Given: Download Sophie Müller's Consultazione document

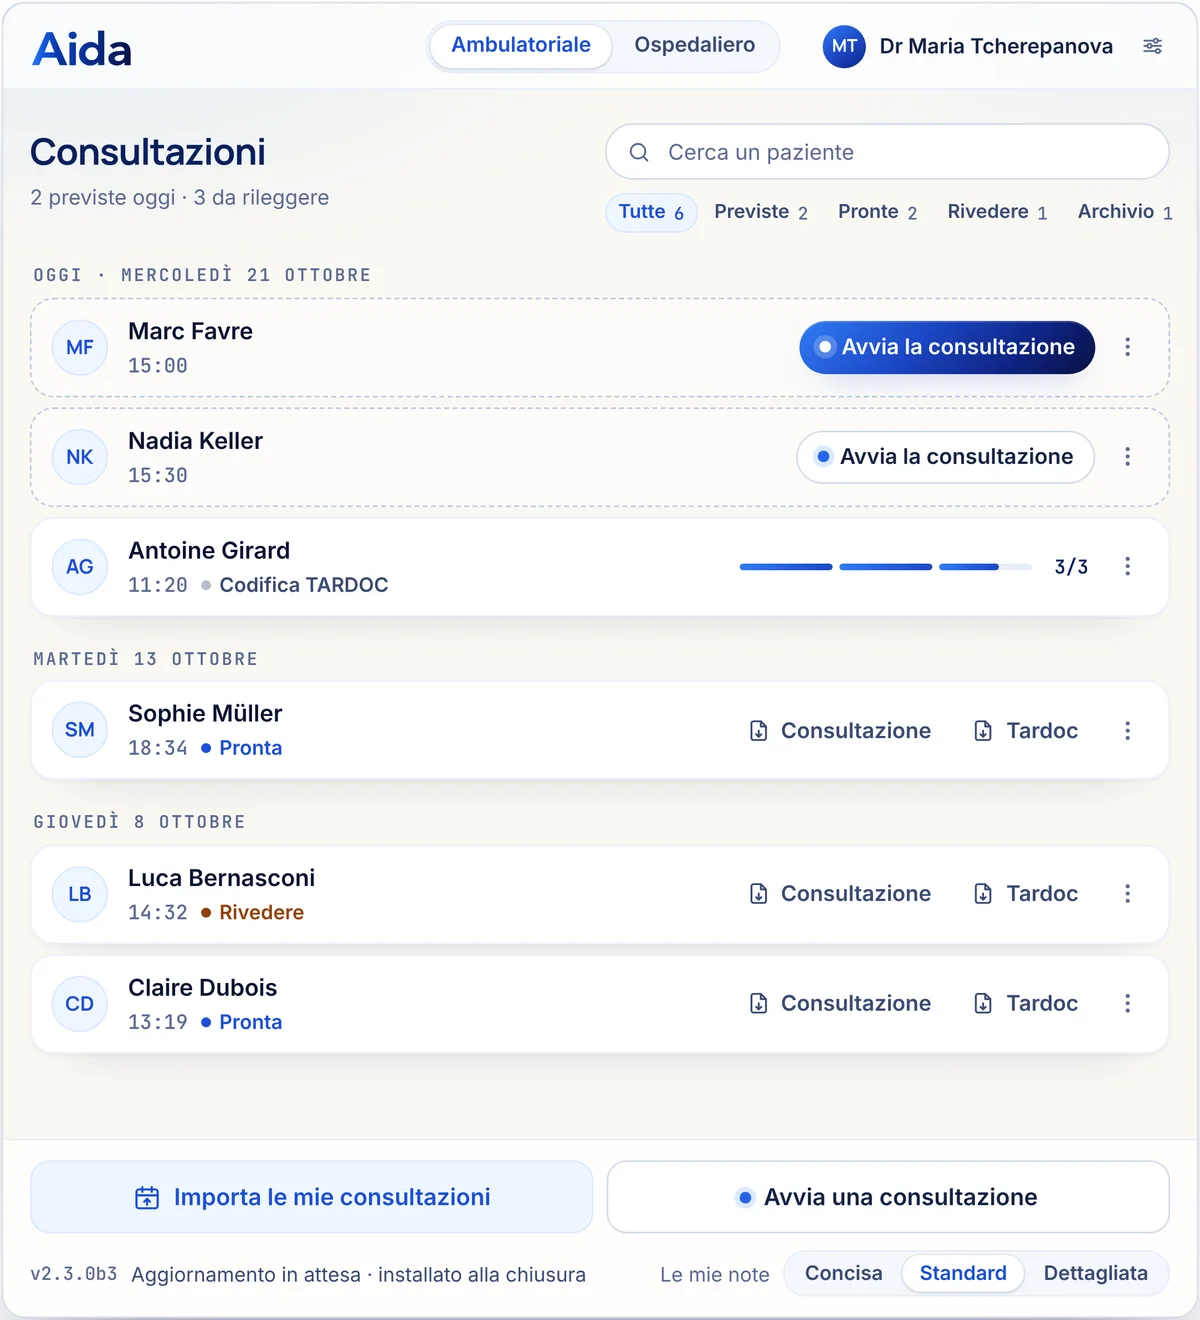Looking at the screenshot, I should click(840, 731).
